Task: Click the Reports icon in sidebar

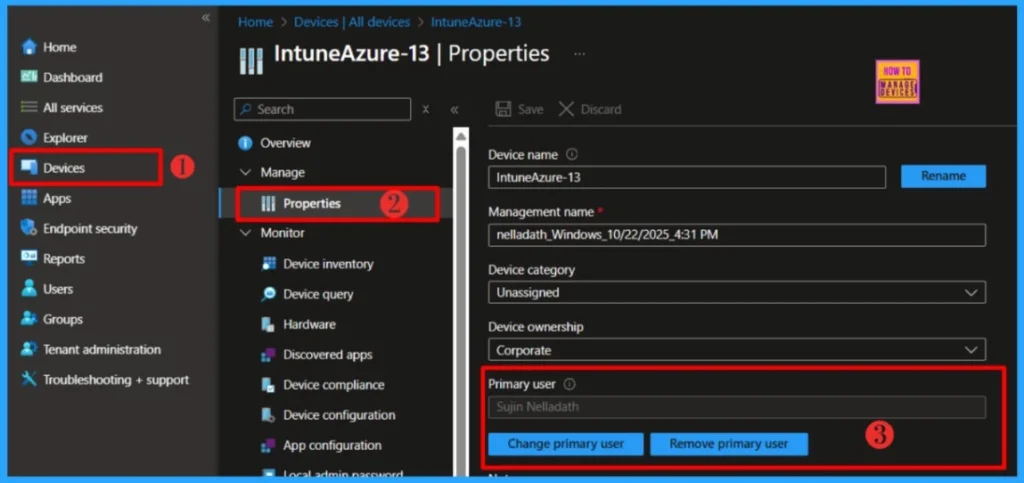Action: point(28,258)
